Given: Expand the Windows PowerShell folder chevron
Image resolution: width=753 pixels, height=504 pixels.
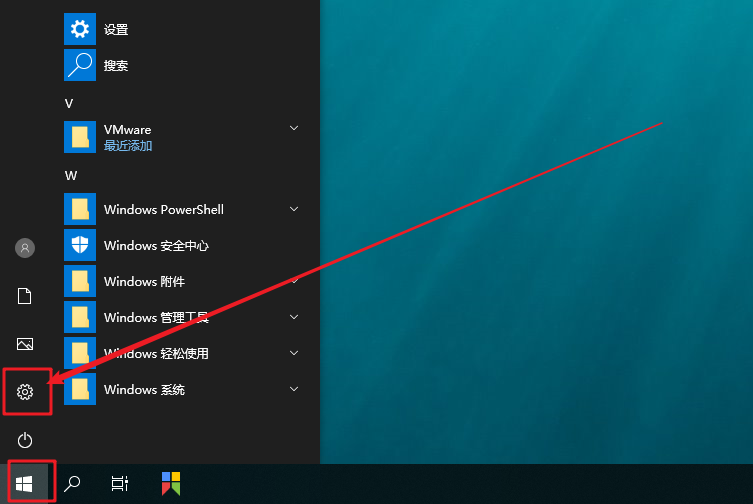Looking at the screenshot, I should pyautogui.click(x=294, y=209).
